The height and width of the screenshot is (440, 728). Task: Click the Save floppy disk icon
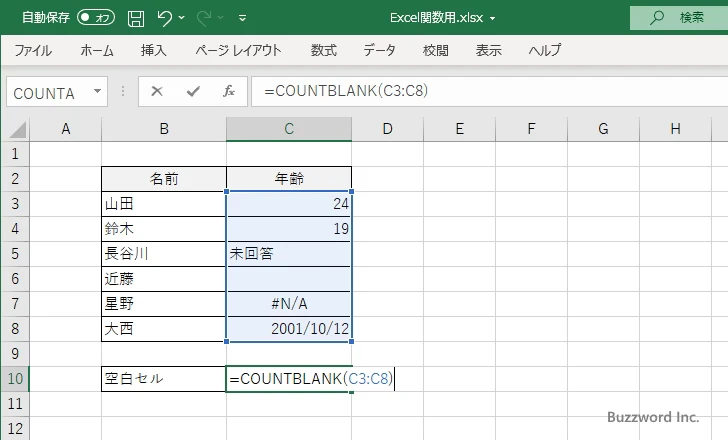point(136,18)
